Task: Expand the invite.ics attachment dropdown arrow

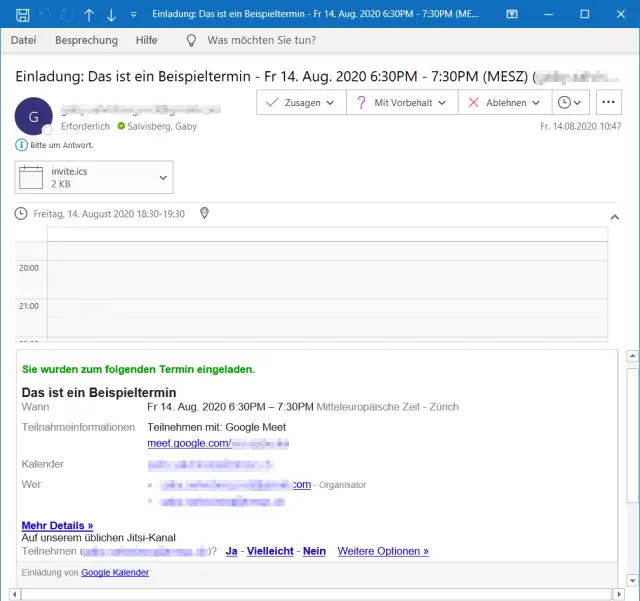Action: [x=164, y=178]
